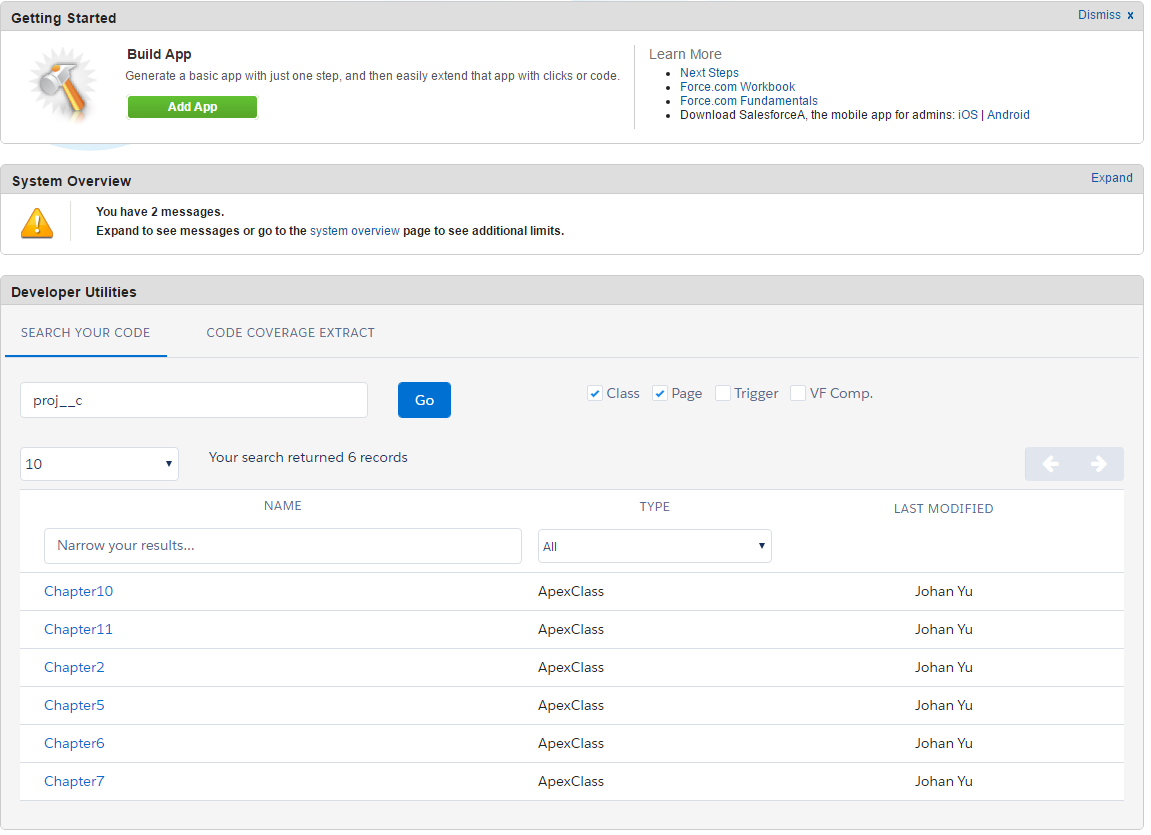Open the page size dropdown showing 10
The width and height of the screenshot is (1151, 835).
point(99,464)
